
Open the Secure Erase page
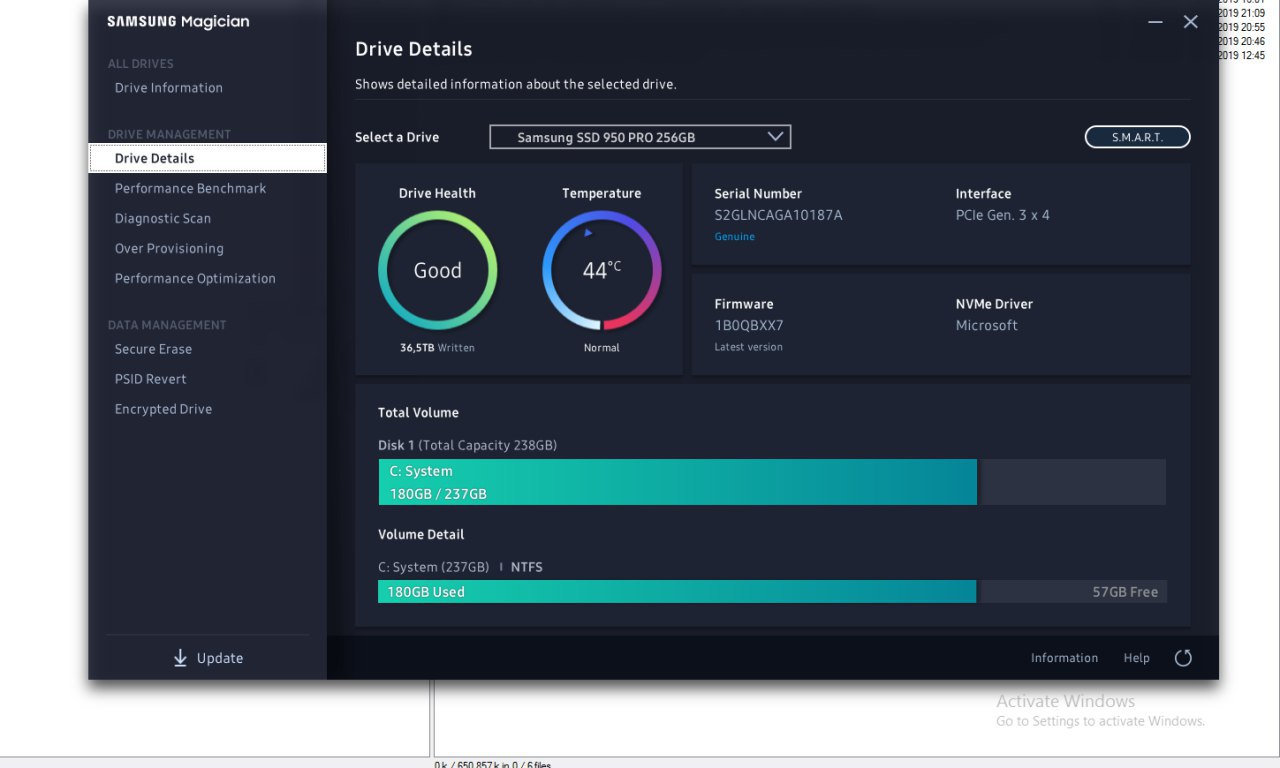[x=153, y=349]
